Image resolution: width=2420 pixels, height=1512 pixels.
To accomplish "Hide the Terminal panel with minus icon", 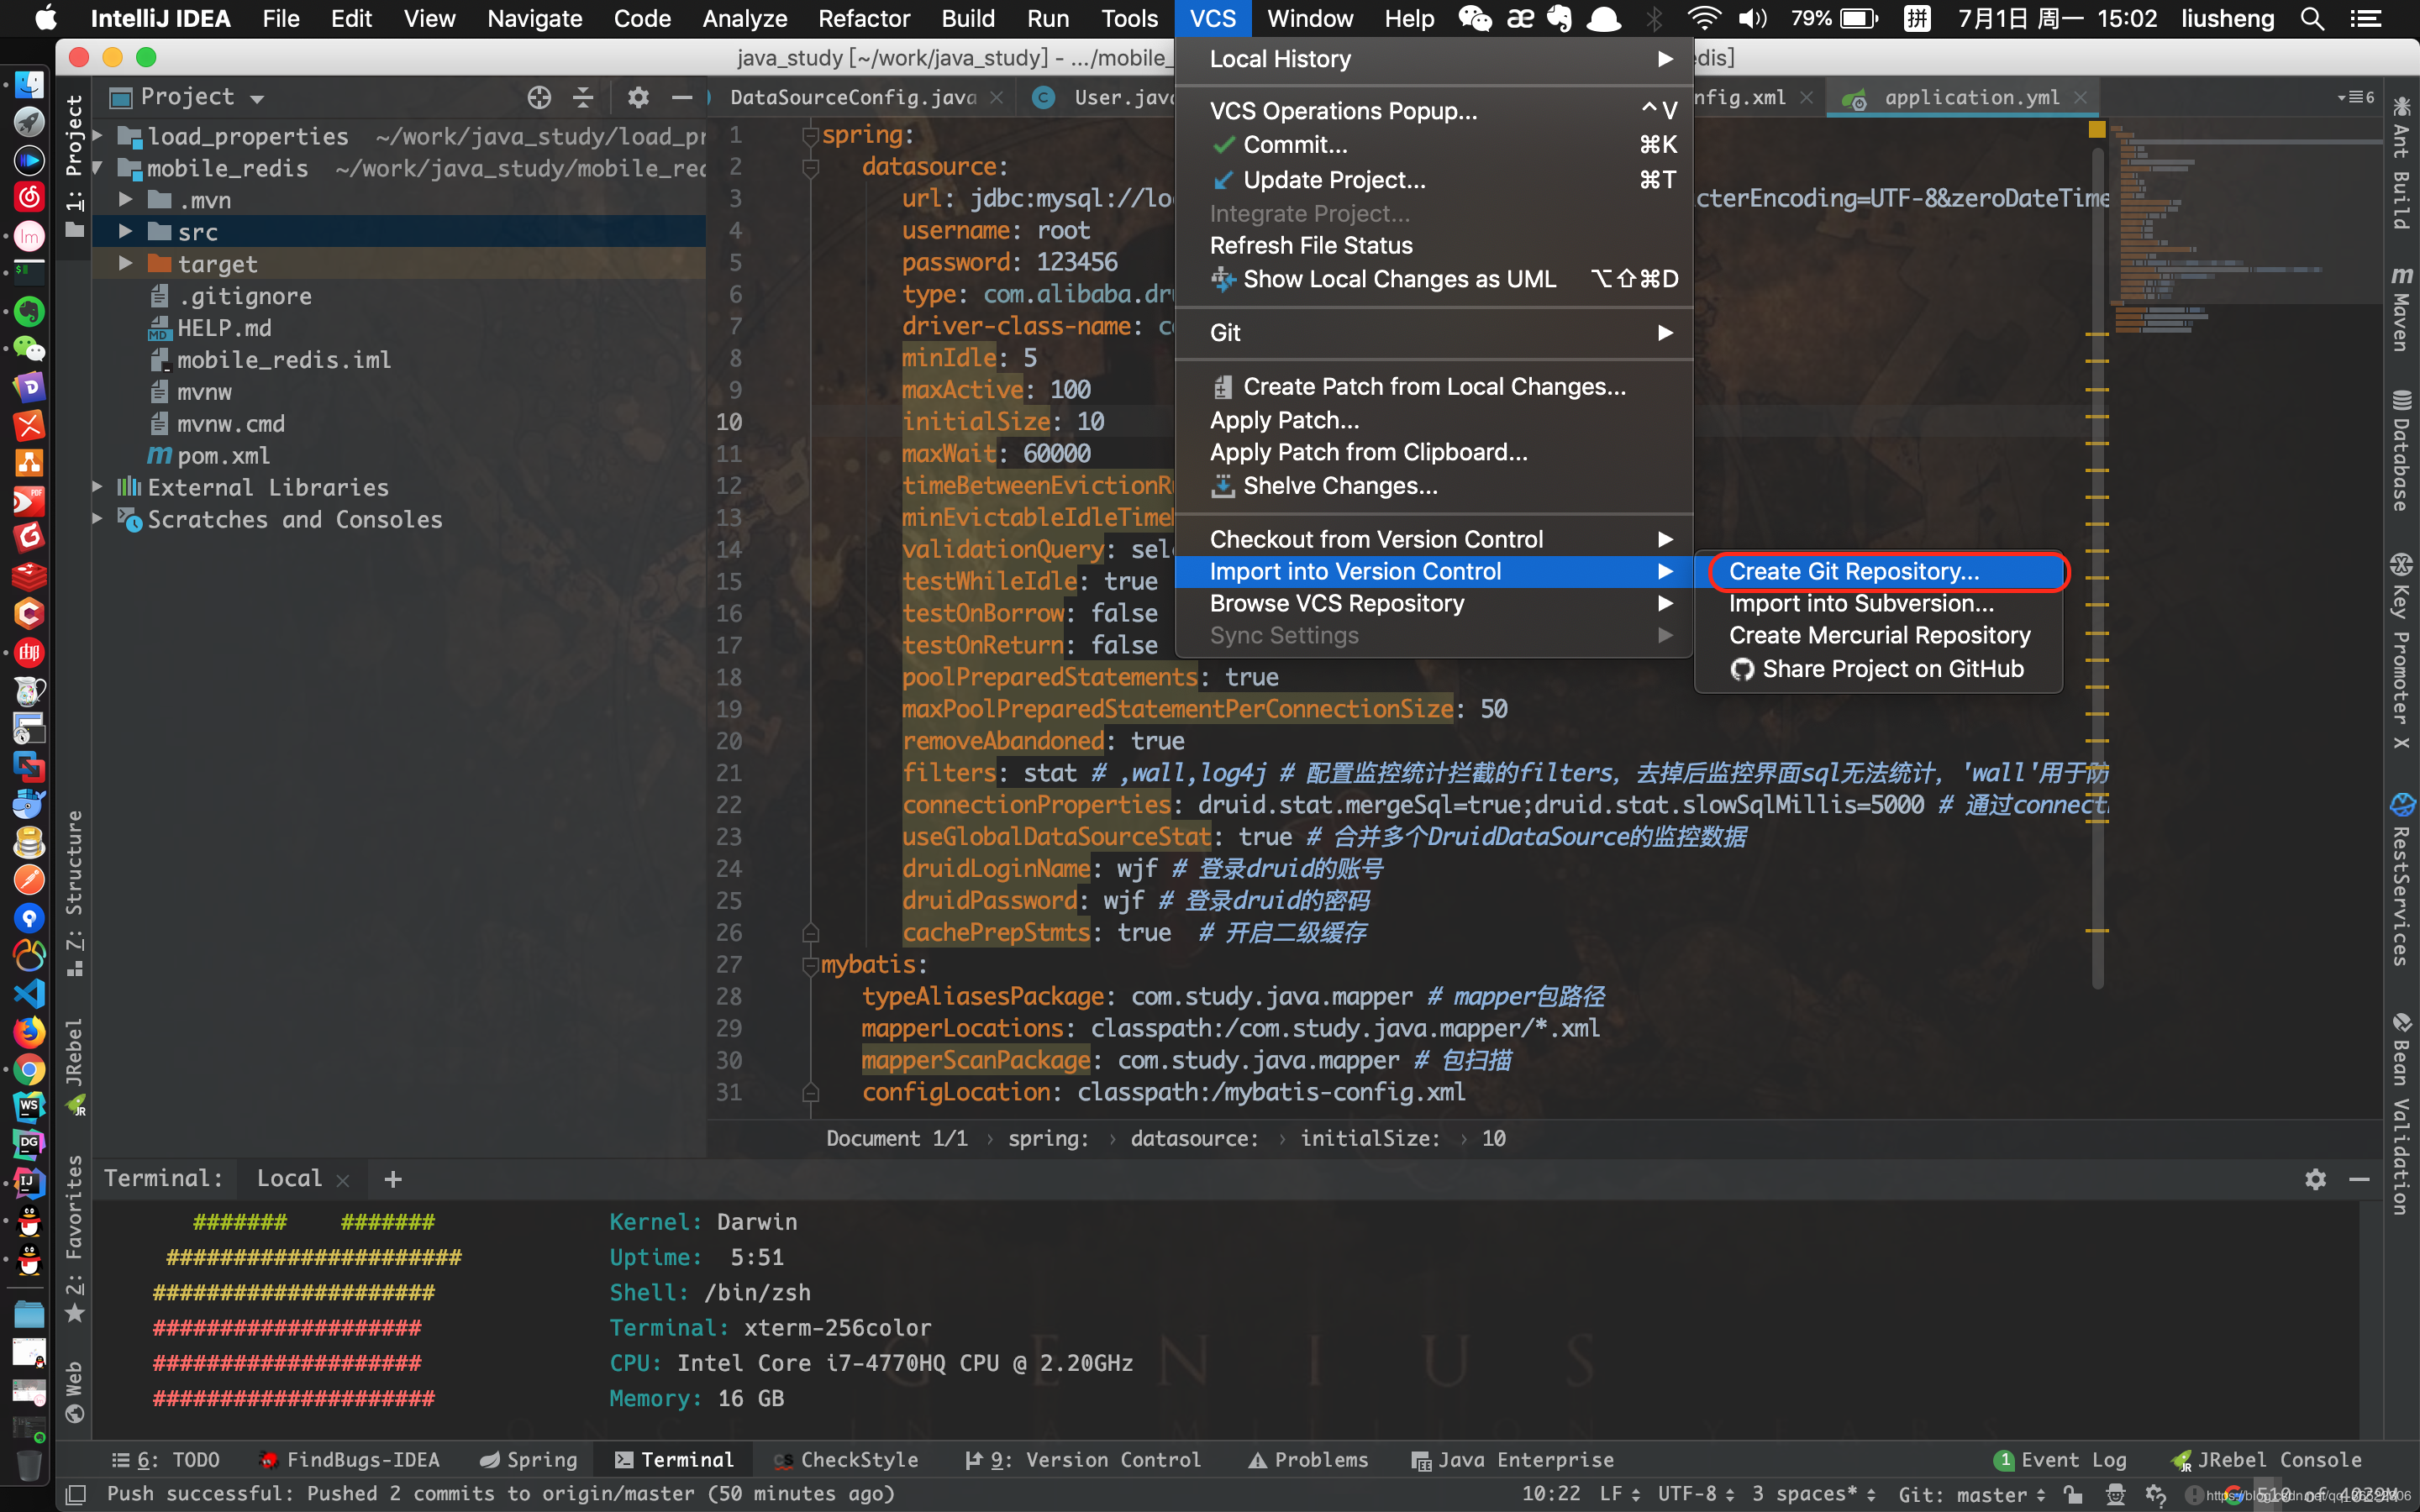I will (x=2359, y=1179).
